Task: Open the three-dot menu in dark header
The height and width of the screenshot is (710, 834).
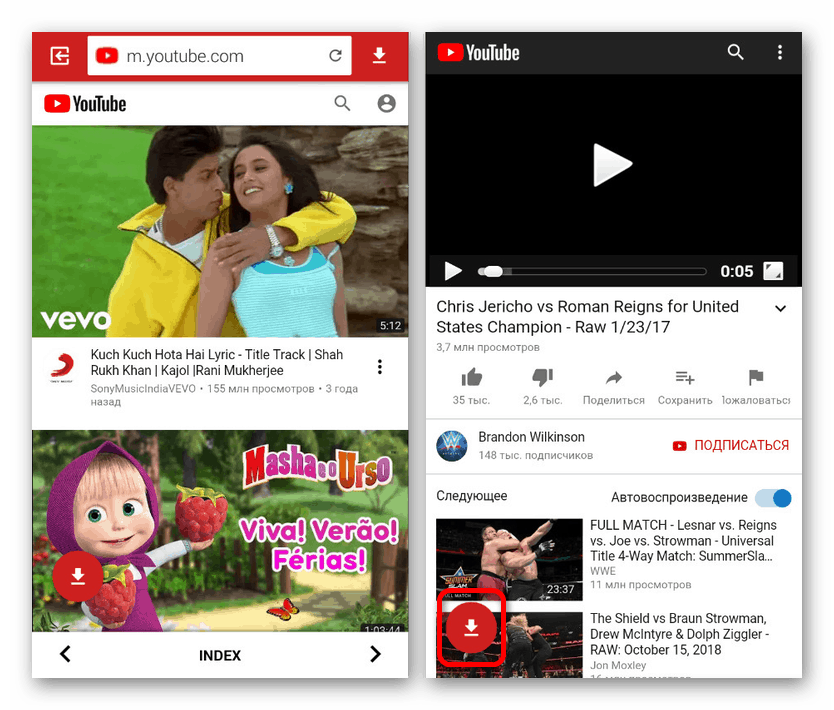Action: (780, 52)
